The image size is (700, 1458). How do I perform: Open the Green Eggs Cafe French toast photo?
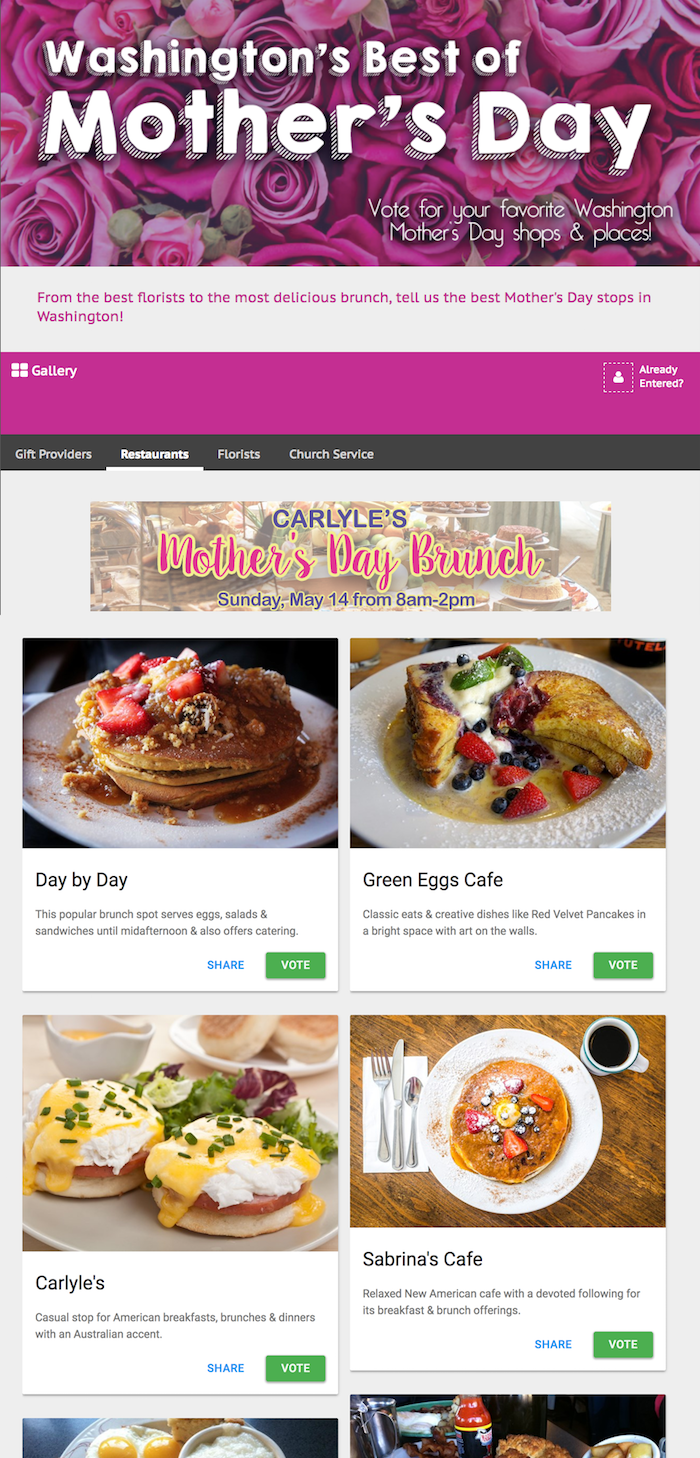[x=508, y=743]
